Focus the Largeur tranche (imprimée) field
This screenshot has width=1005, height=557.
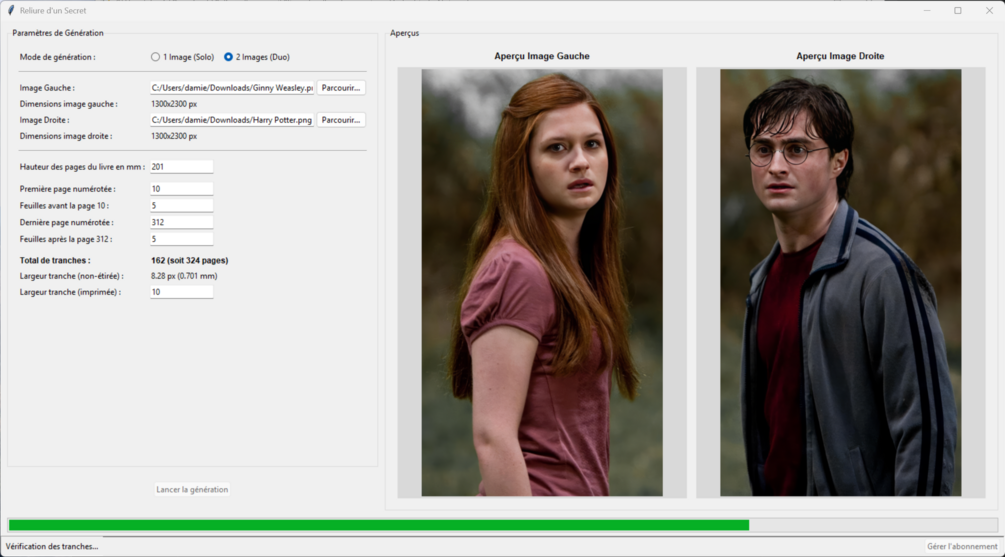[x=181, y=292]
